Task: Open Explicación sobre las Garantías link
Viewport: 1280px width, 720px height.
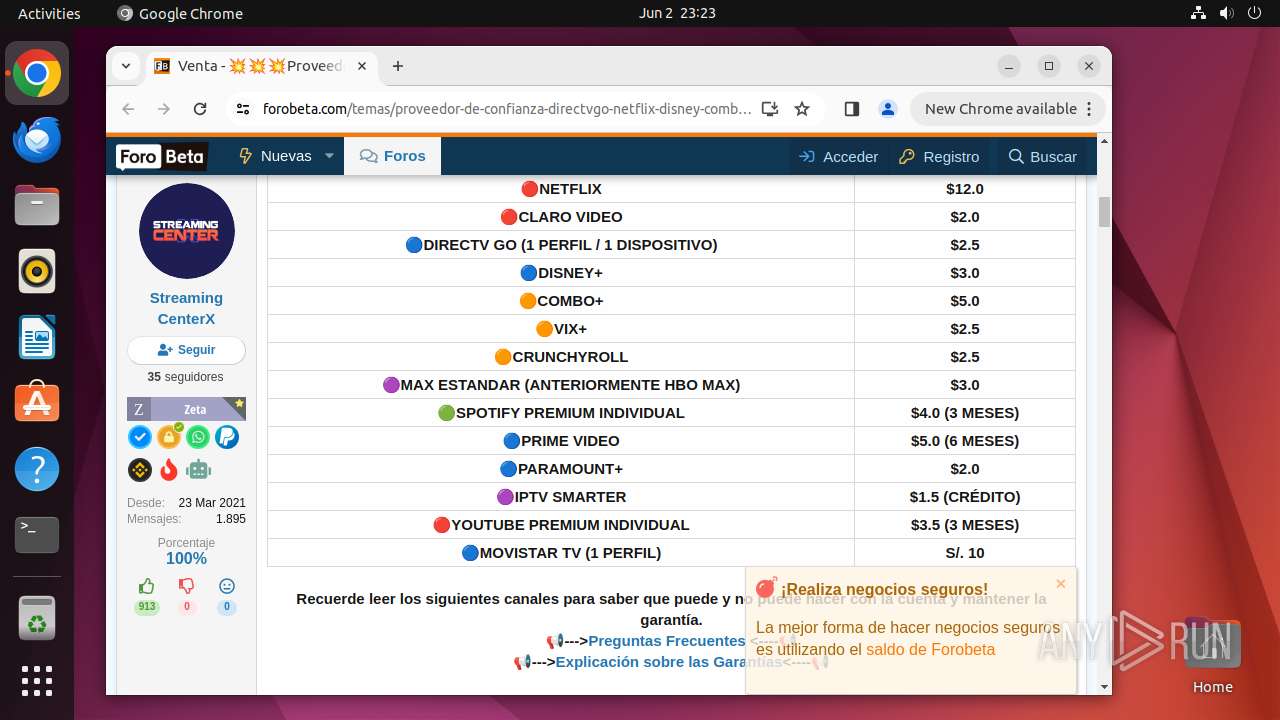Action: (x=669, y=662)
